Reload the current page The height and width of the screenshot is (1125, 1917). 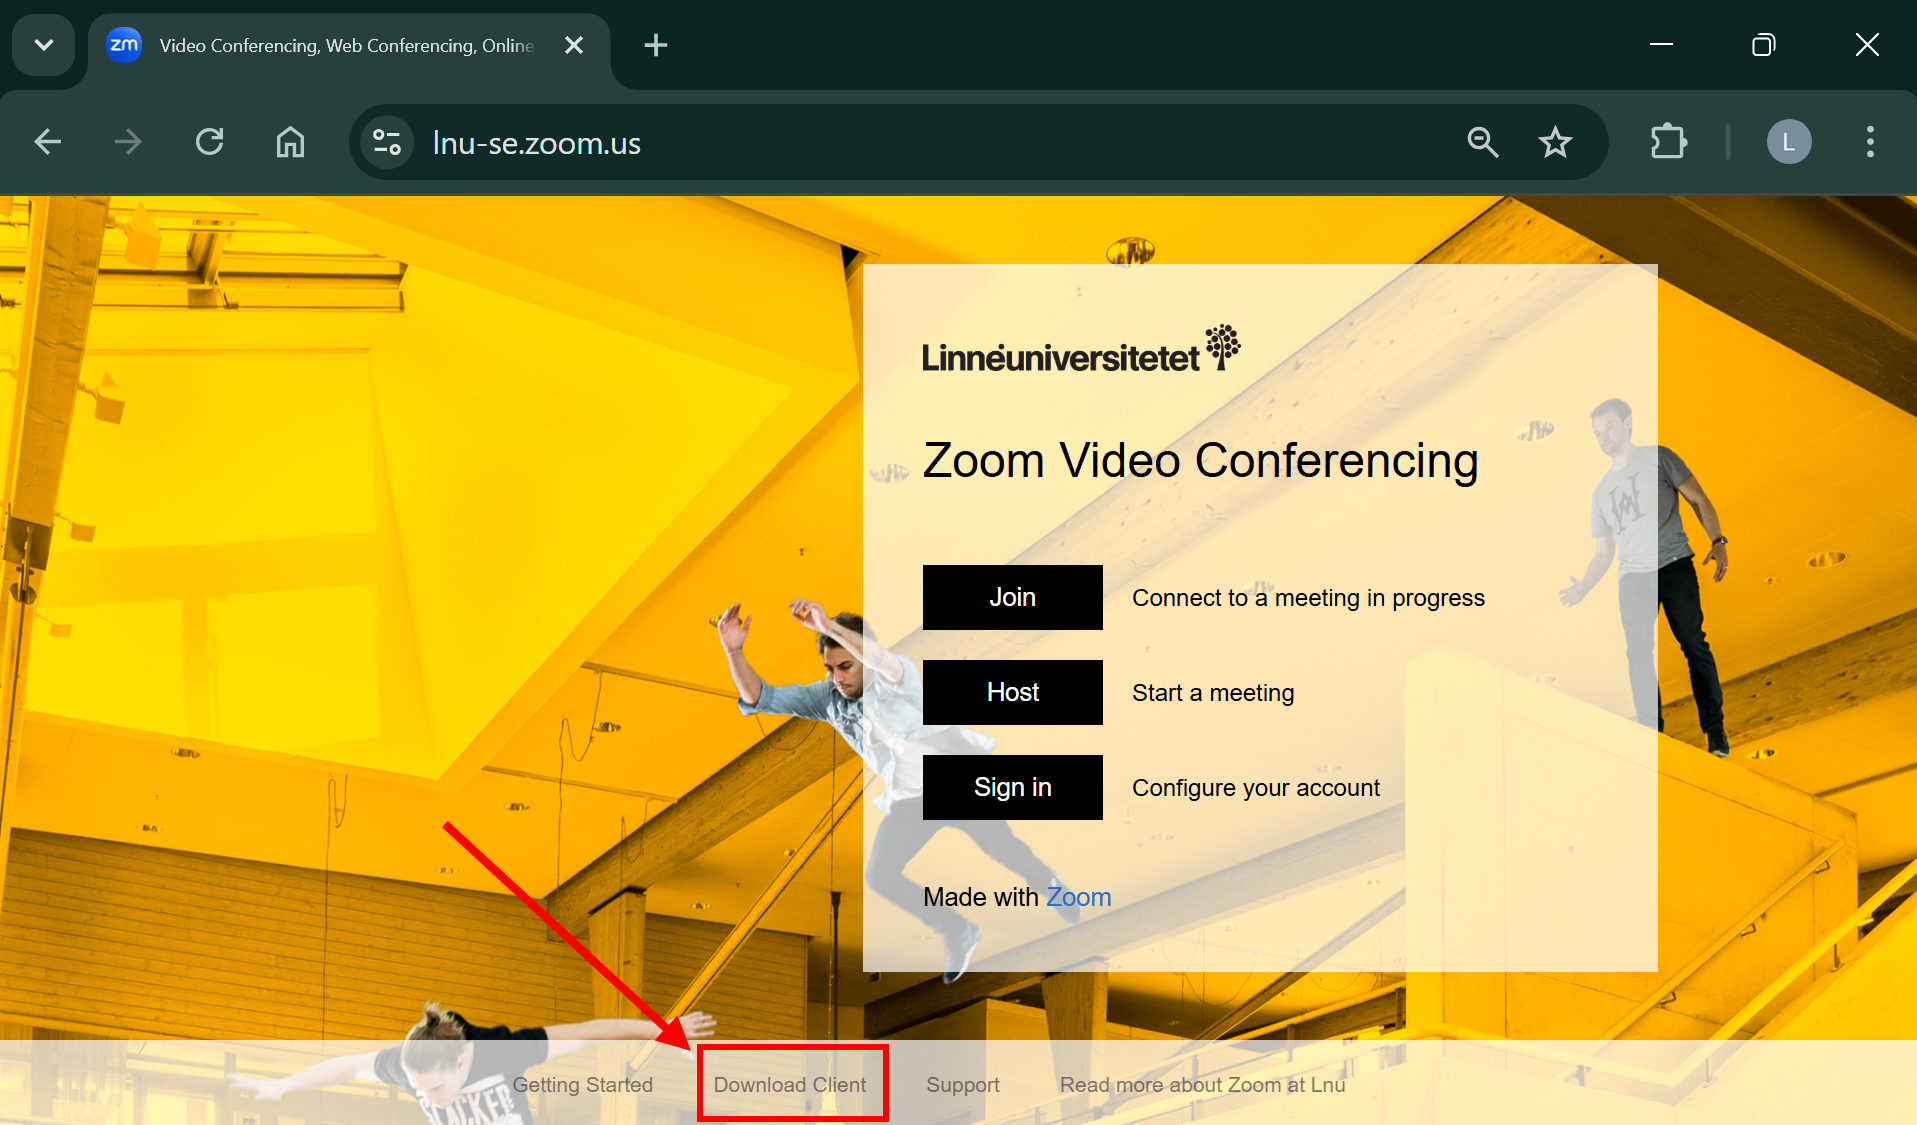click(209, 142)
